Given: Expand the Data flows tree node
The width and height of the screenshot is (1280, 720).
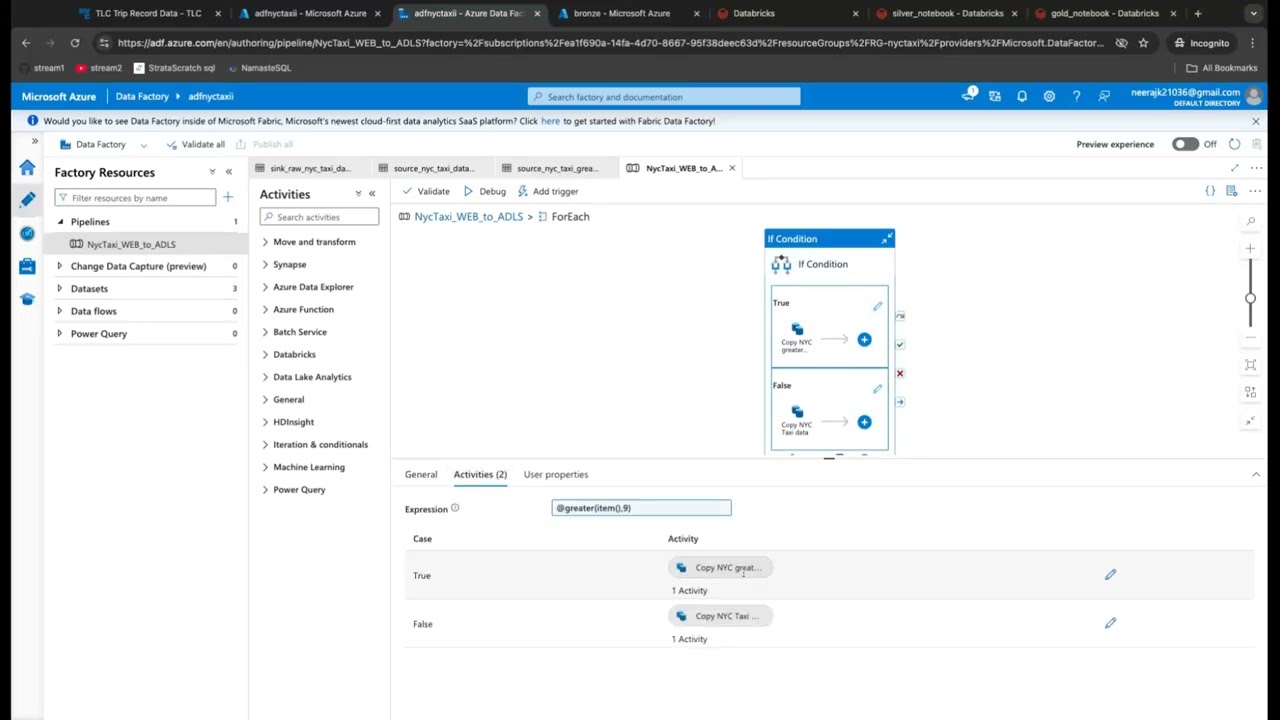Looking at the screenshot, I should [x=60, y=311].
